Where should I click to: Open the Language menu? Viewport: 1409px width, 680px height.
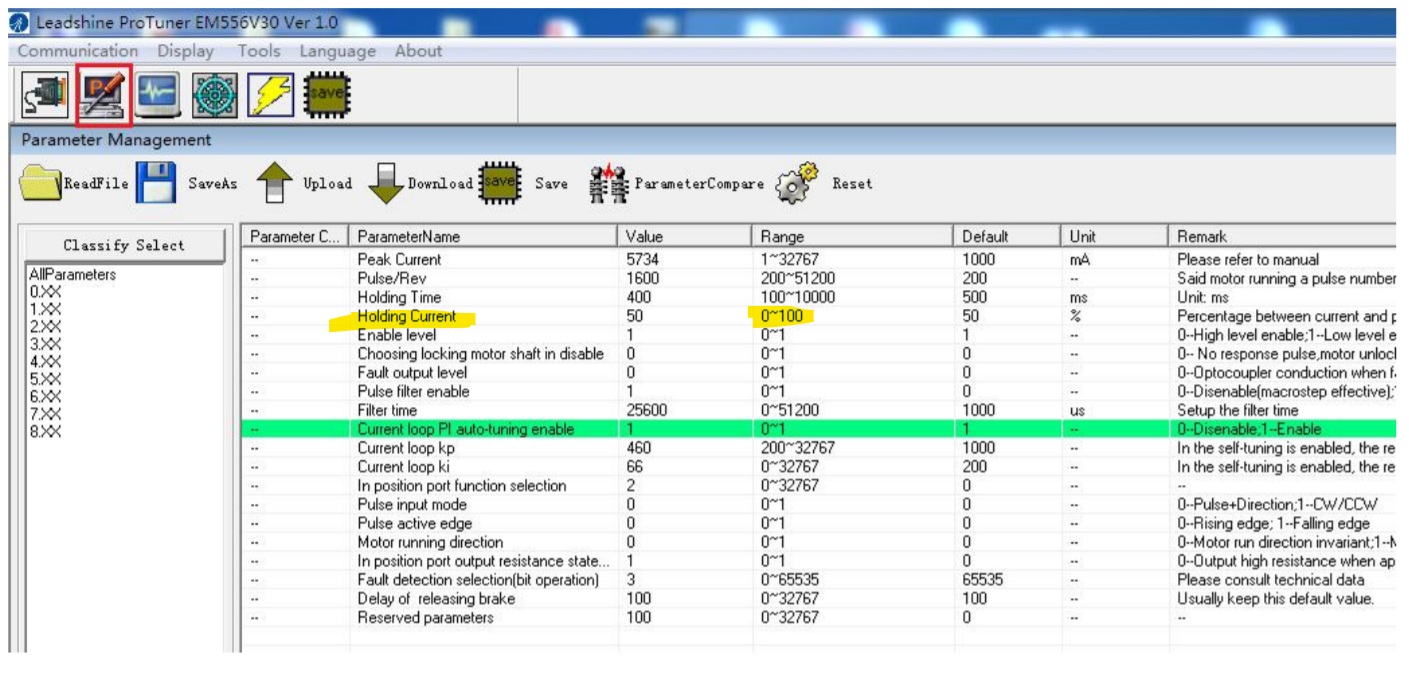(x=338, y=51)
